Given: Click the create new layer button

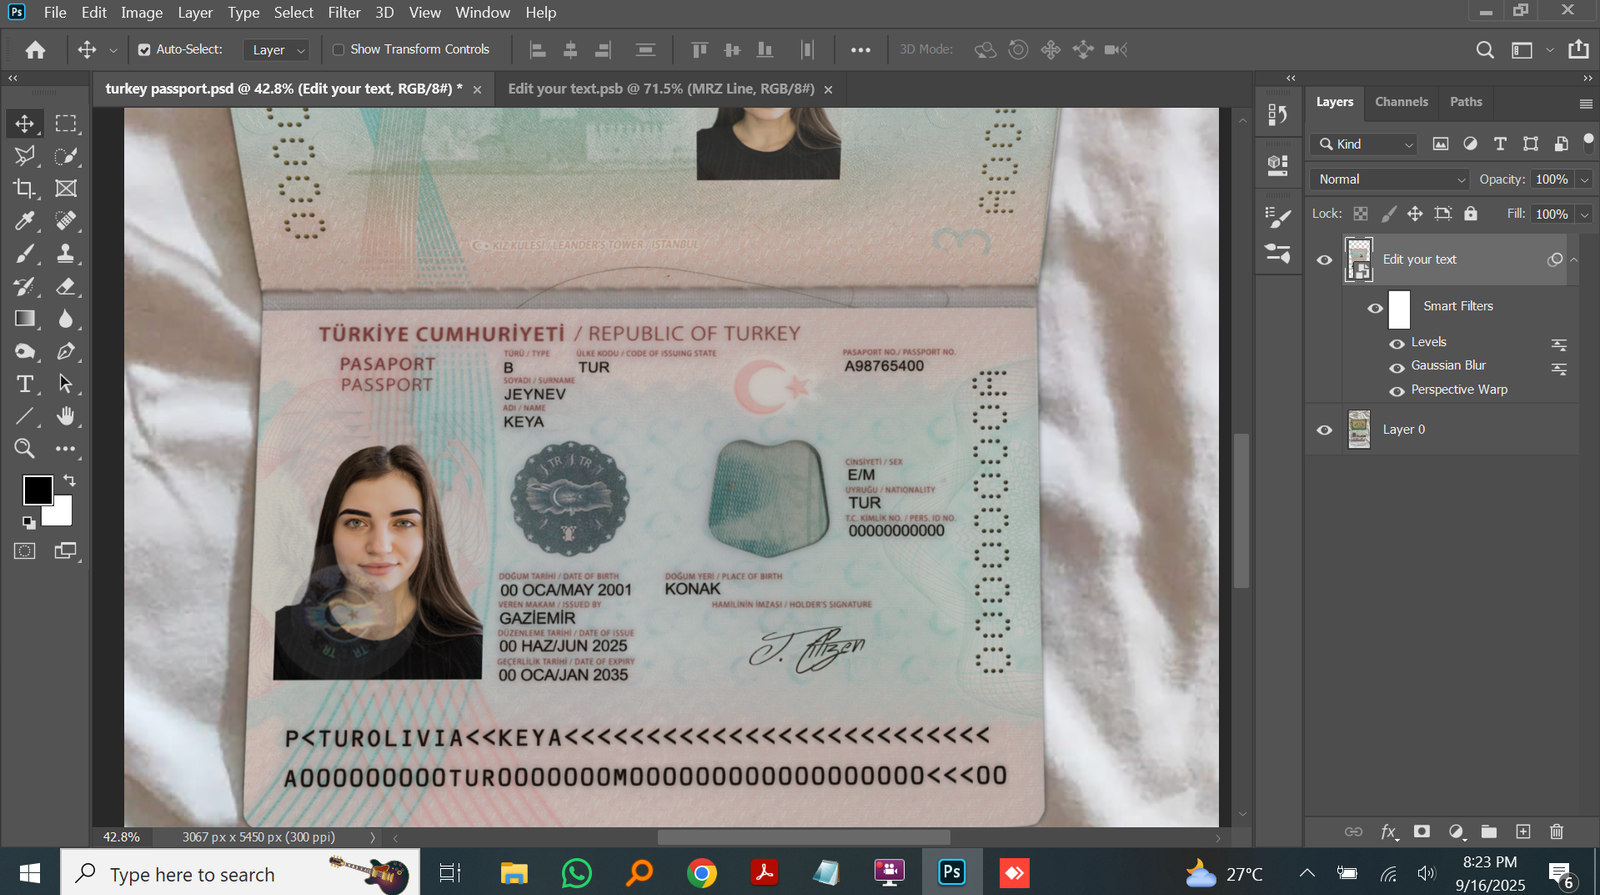Looking at the screenshot, I should tap(1523, 831).
